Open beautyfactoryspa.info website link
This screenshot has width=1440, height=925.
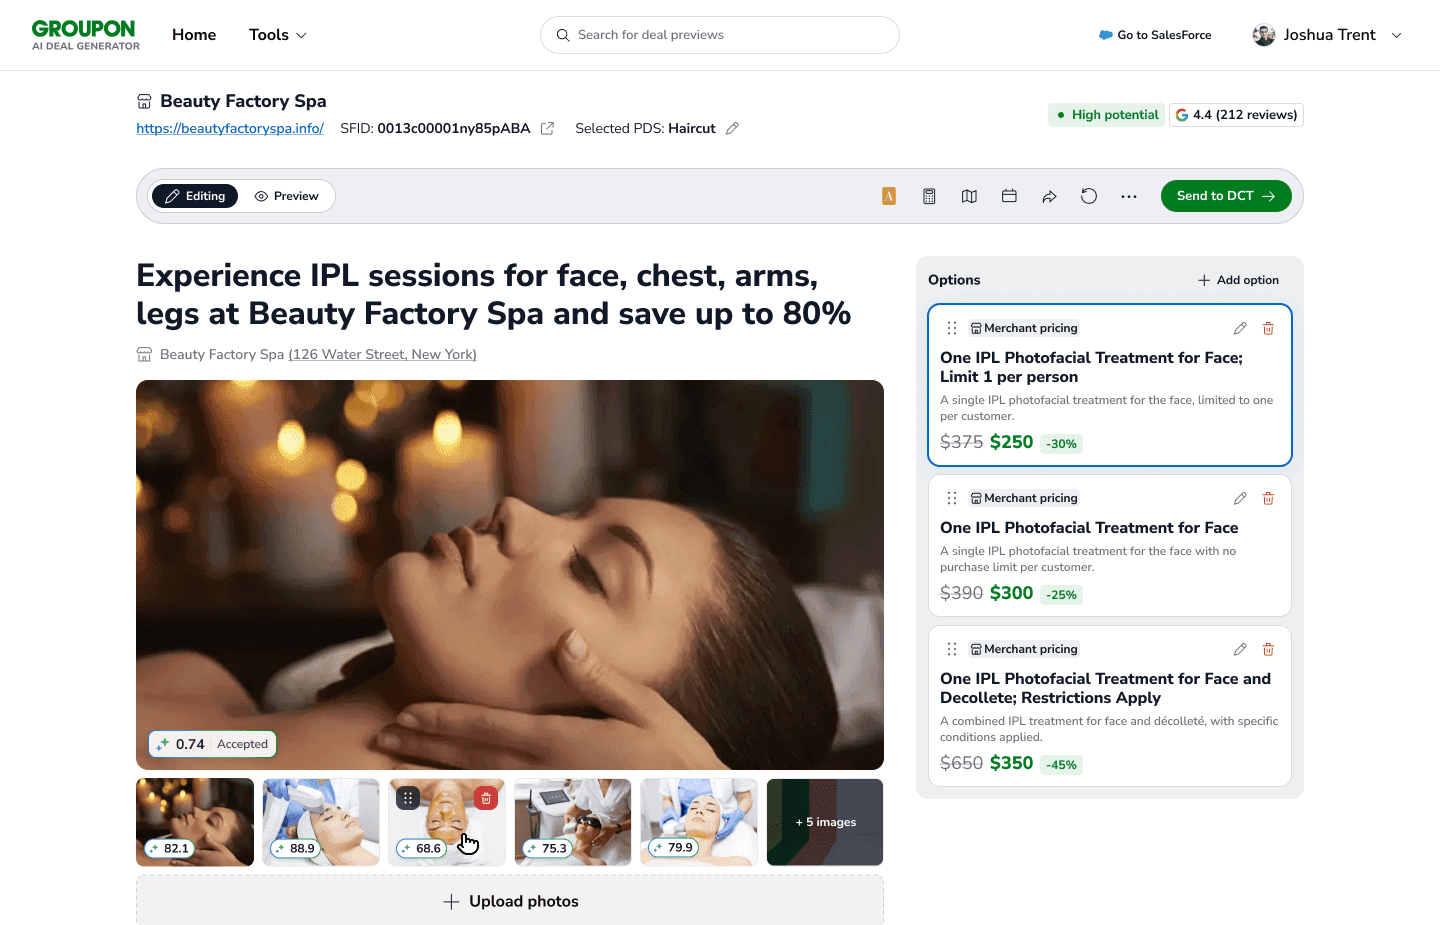pyautogui.click(x=230, y=128)
